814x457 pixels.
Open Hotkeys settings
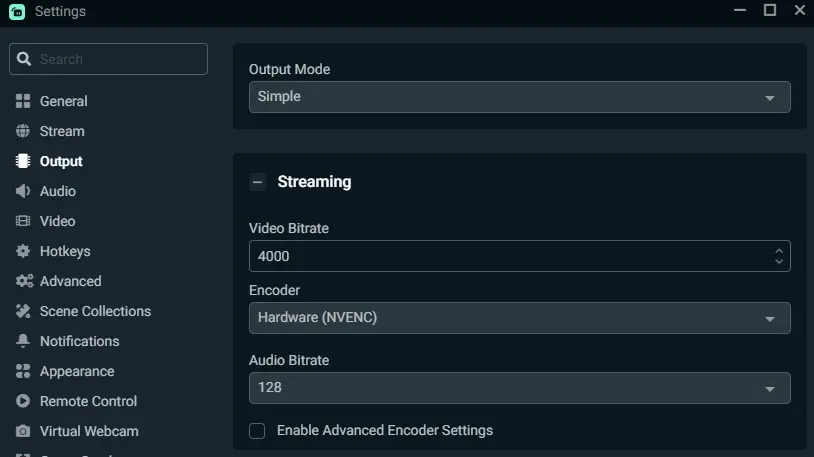coord(65,251)
